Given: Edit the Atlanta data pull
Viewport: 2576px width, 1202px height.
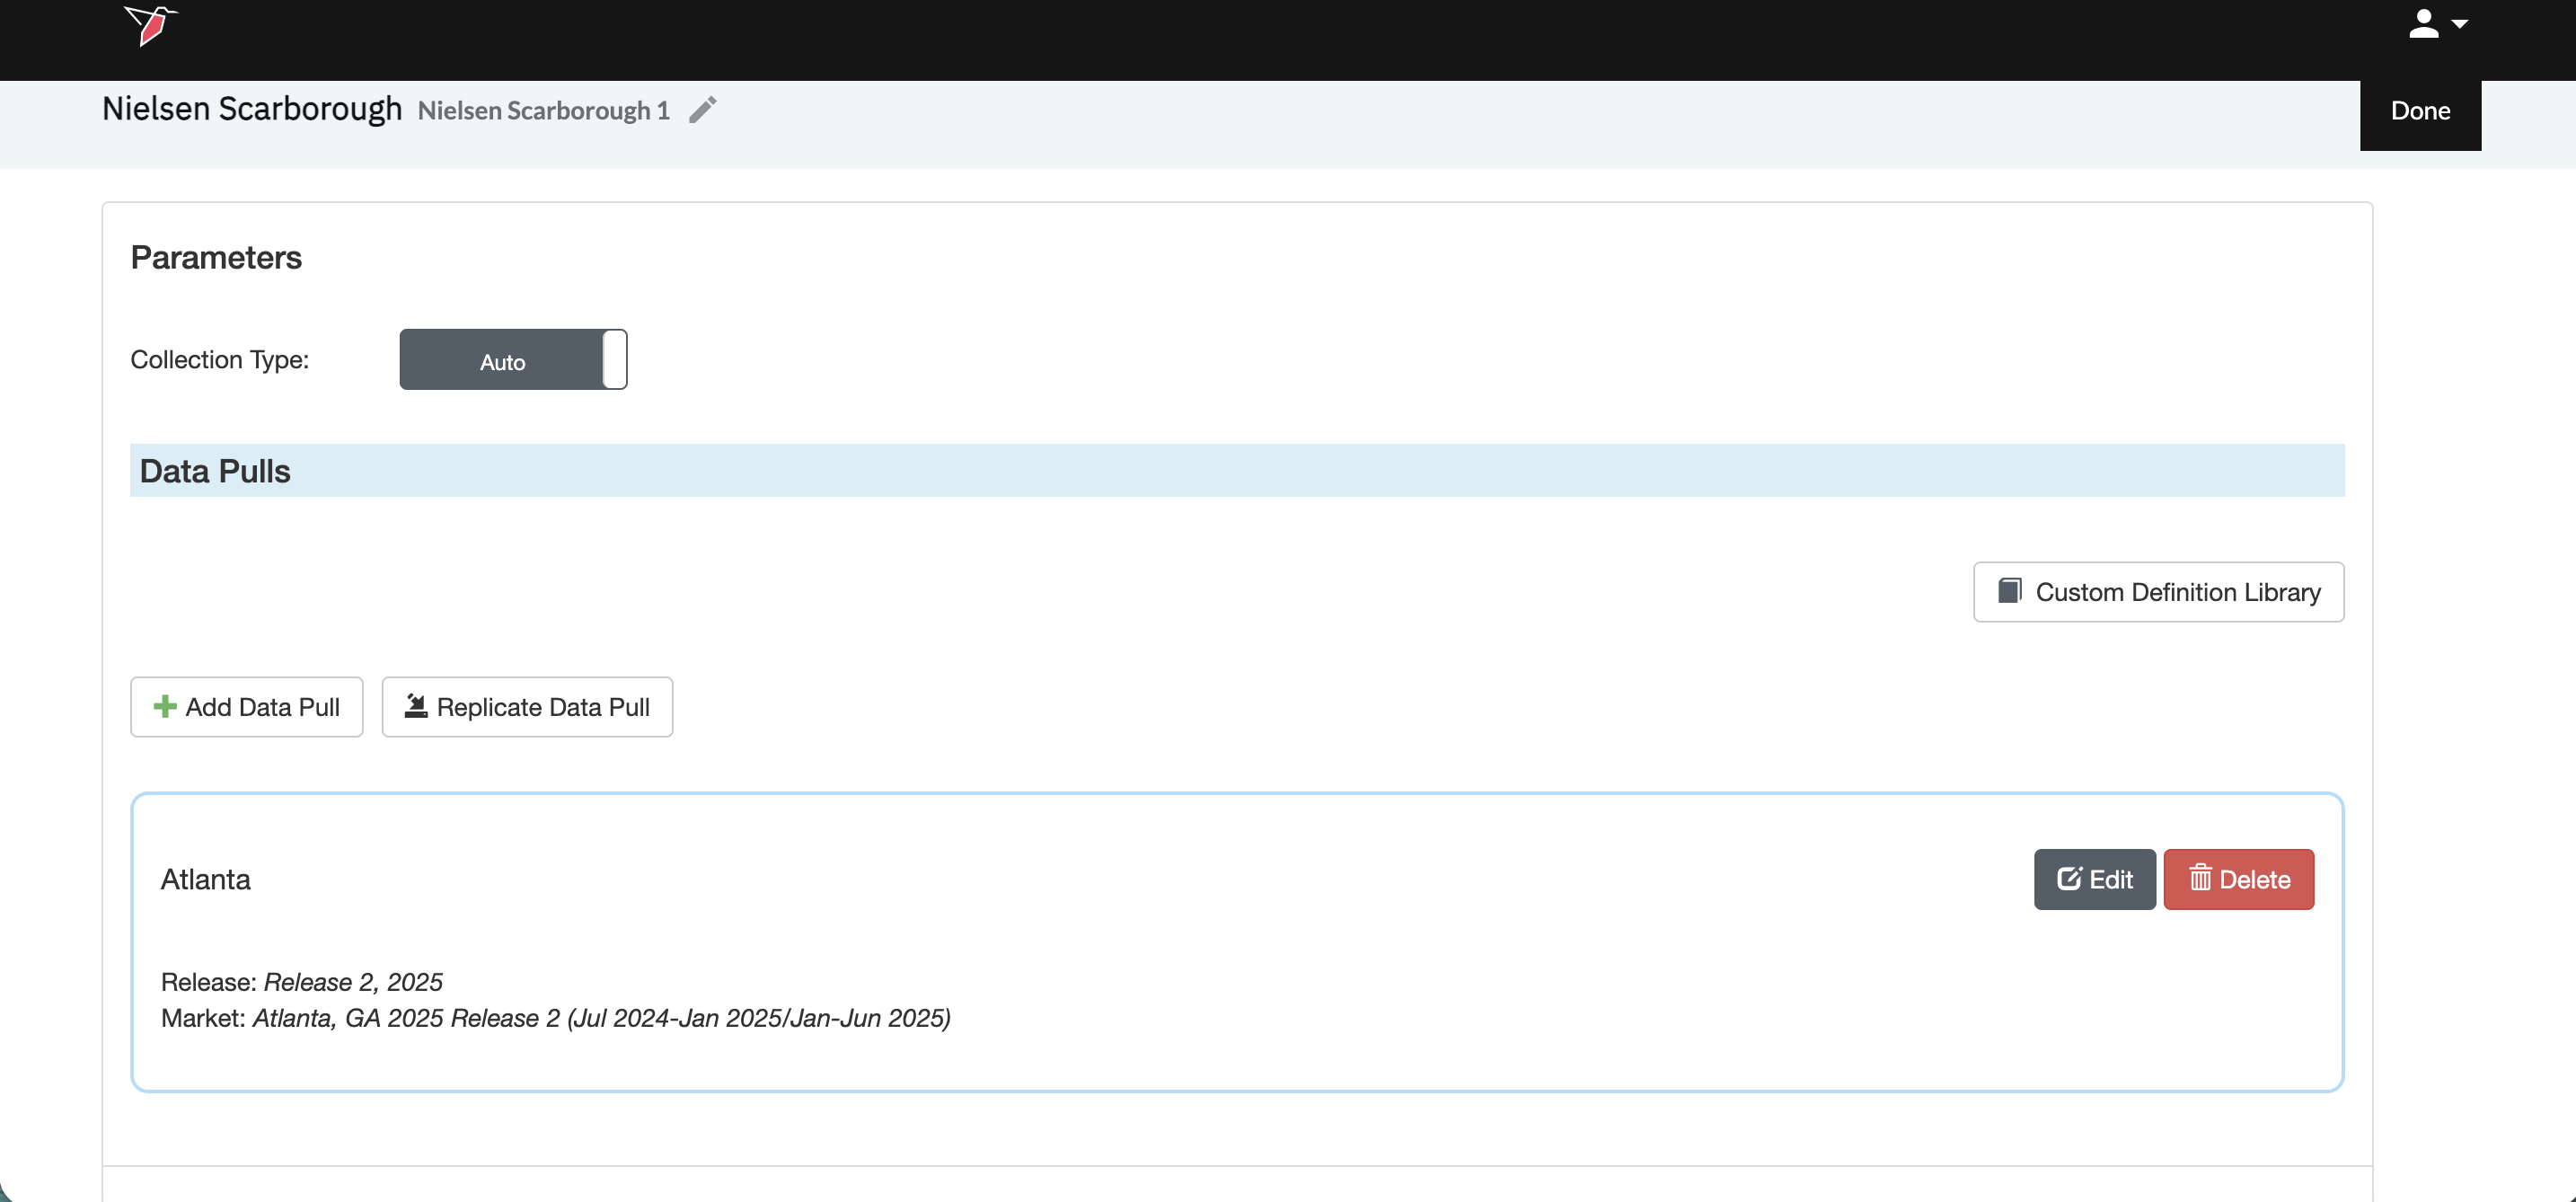Looking at the screenshot, I should 2094,879.
